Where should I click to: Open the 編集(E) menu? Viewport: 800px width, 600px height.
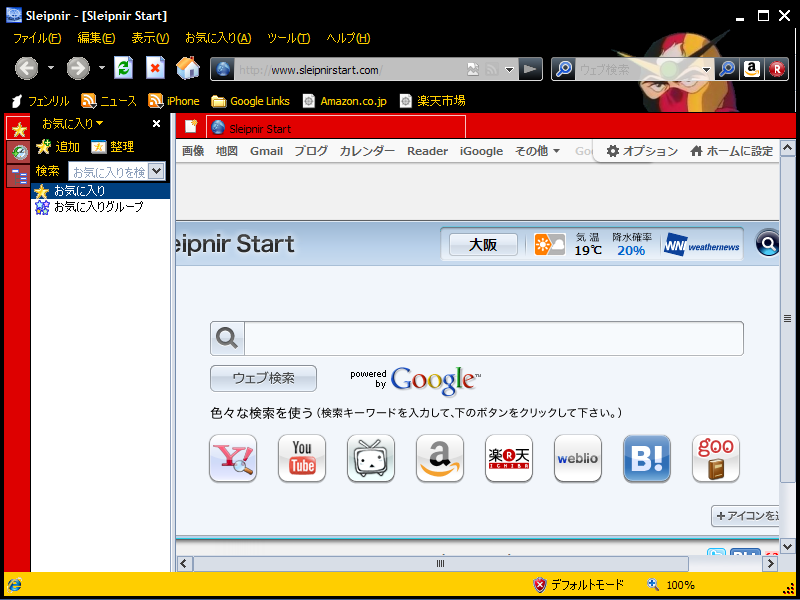96,38
